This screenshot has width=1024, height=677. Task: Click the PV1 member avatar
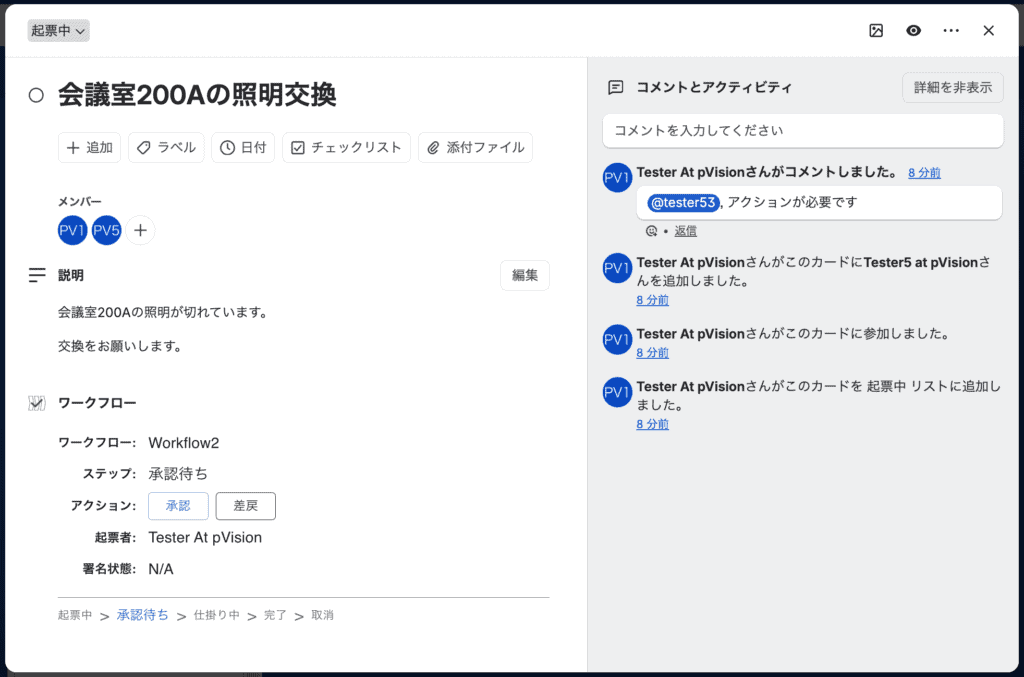point(72,230)
